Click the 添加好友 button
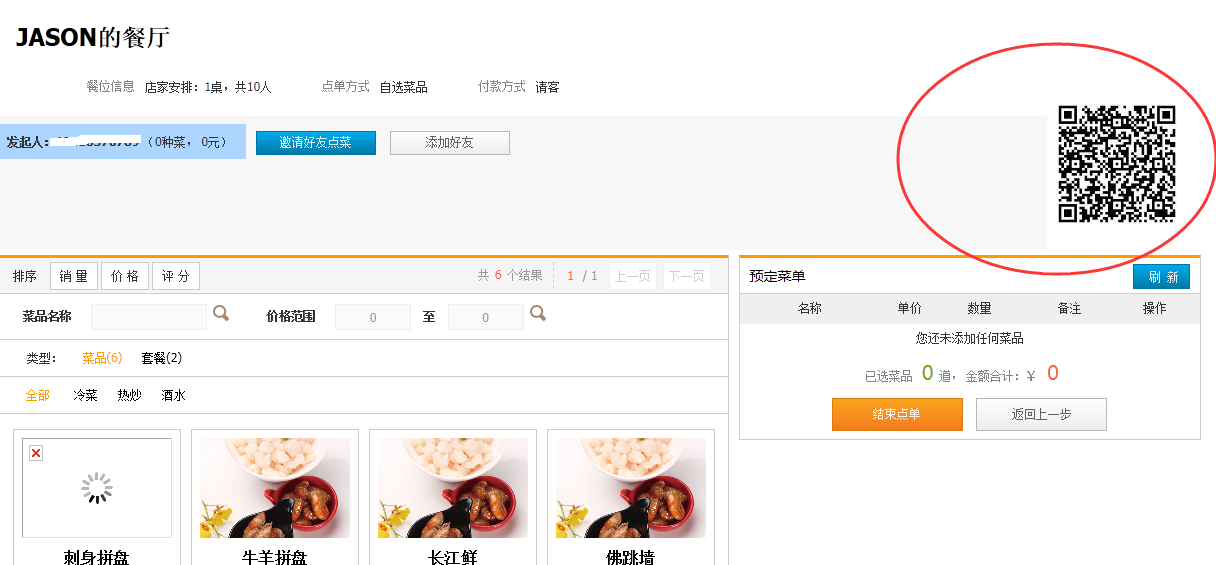 pos(450,143)
